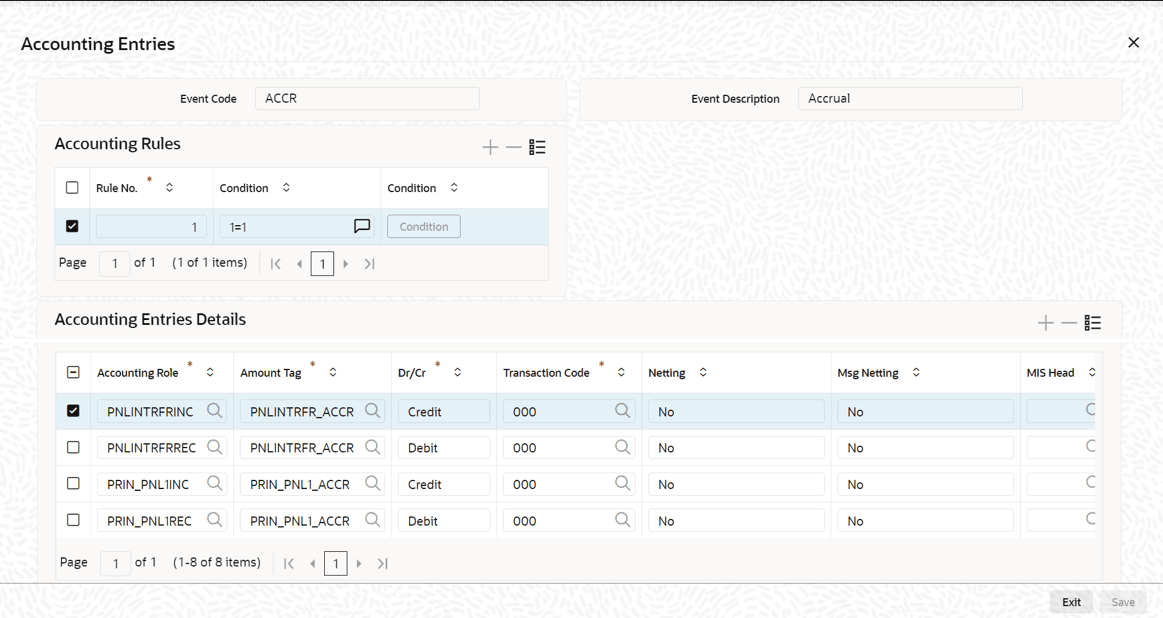The width and height of the screenshot is (1163, 618).
Task: Go to next page of Entries Details
Action: click(x=359, y=563)
